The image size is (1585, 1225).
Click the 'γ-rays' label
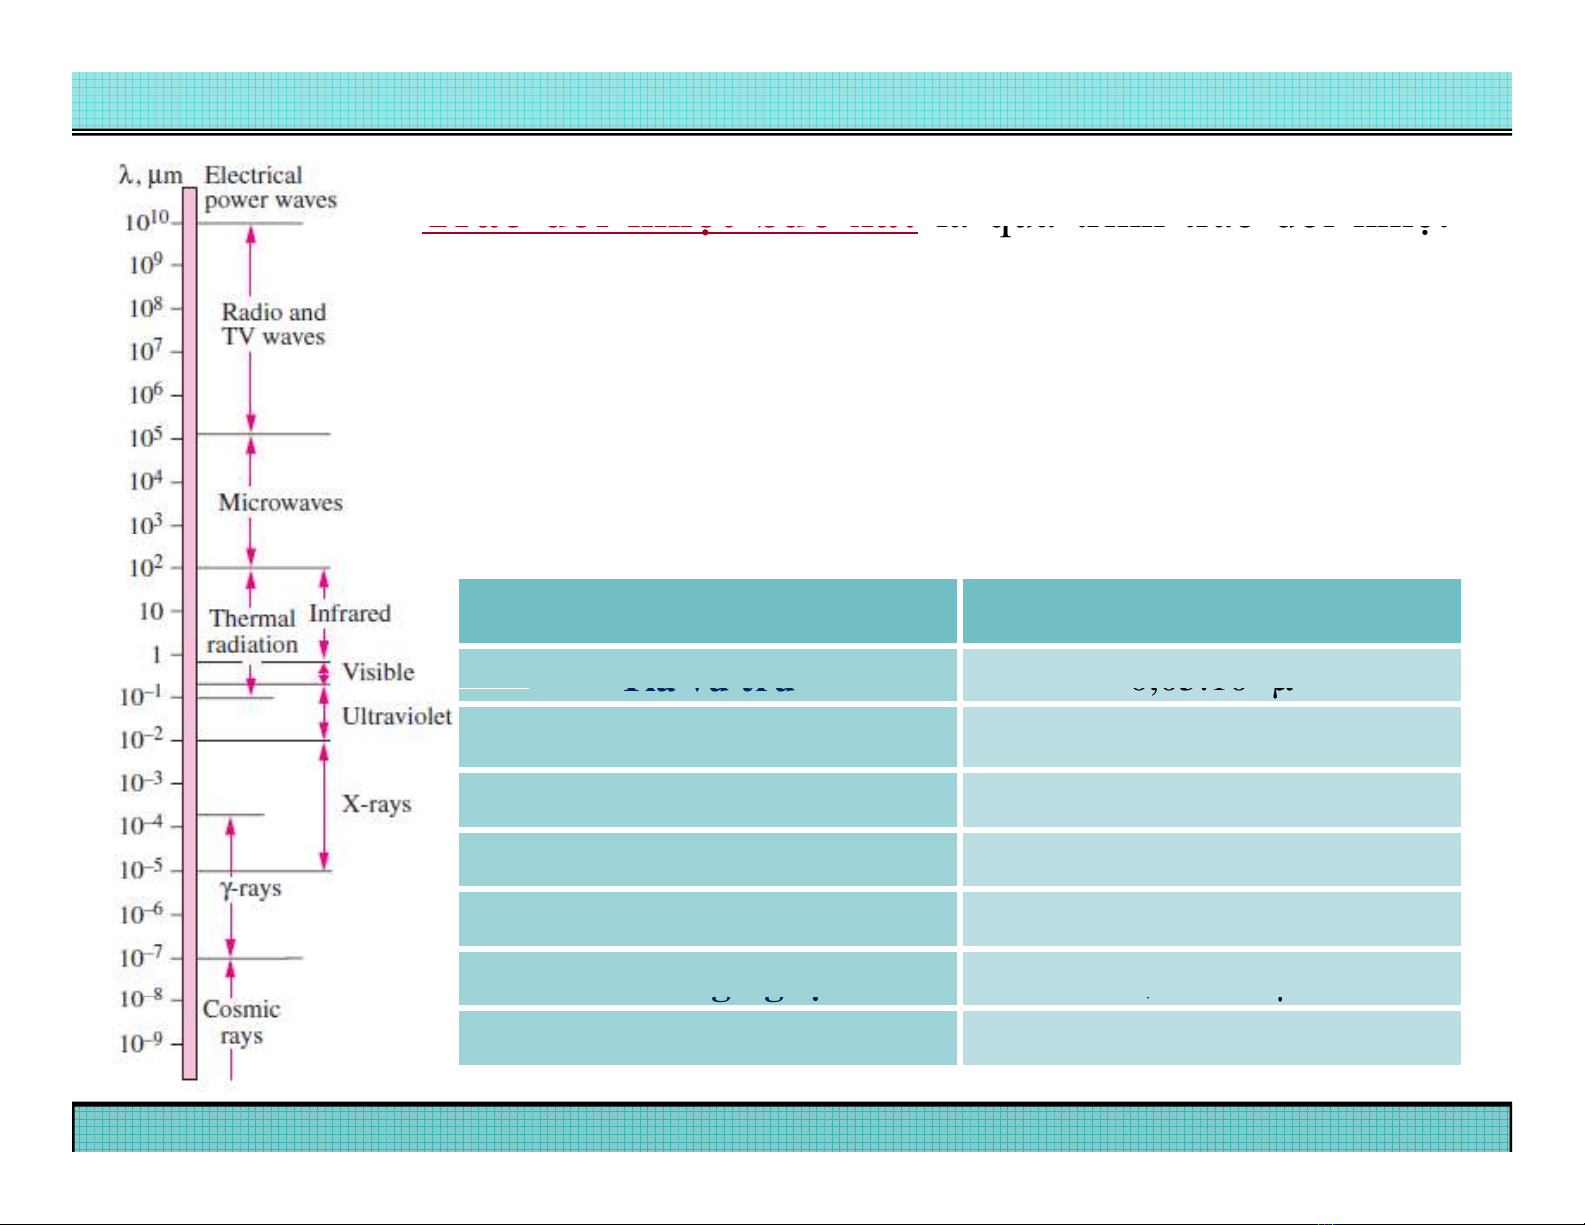pyautogui.click(x=251, y=889)
